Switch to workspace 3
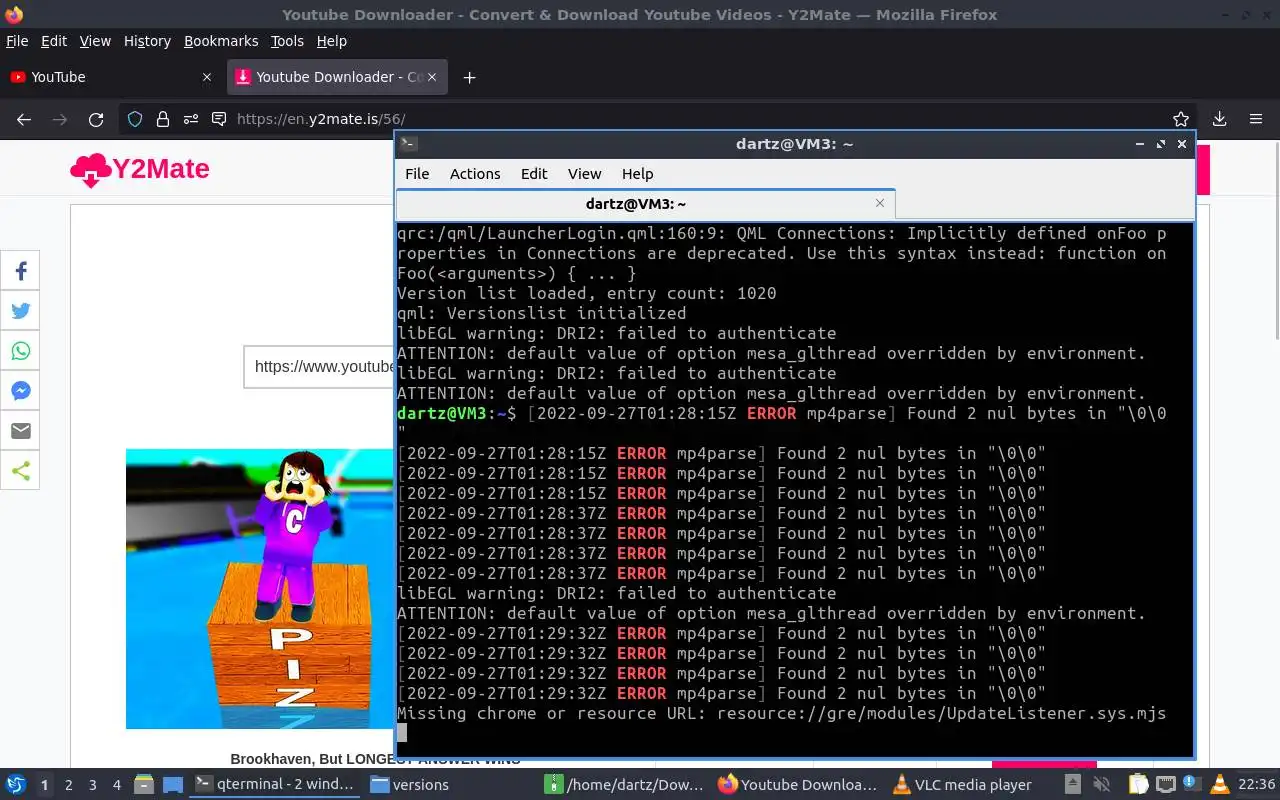Image resolution: width=1280 pixels, height=800 pixels. point(93,785)
